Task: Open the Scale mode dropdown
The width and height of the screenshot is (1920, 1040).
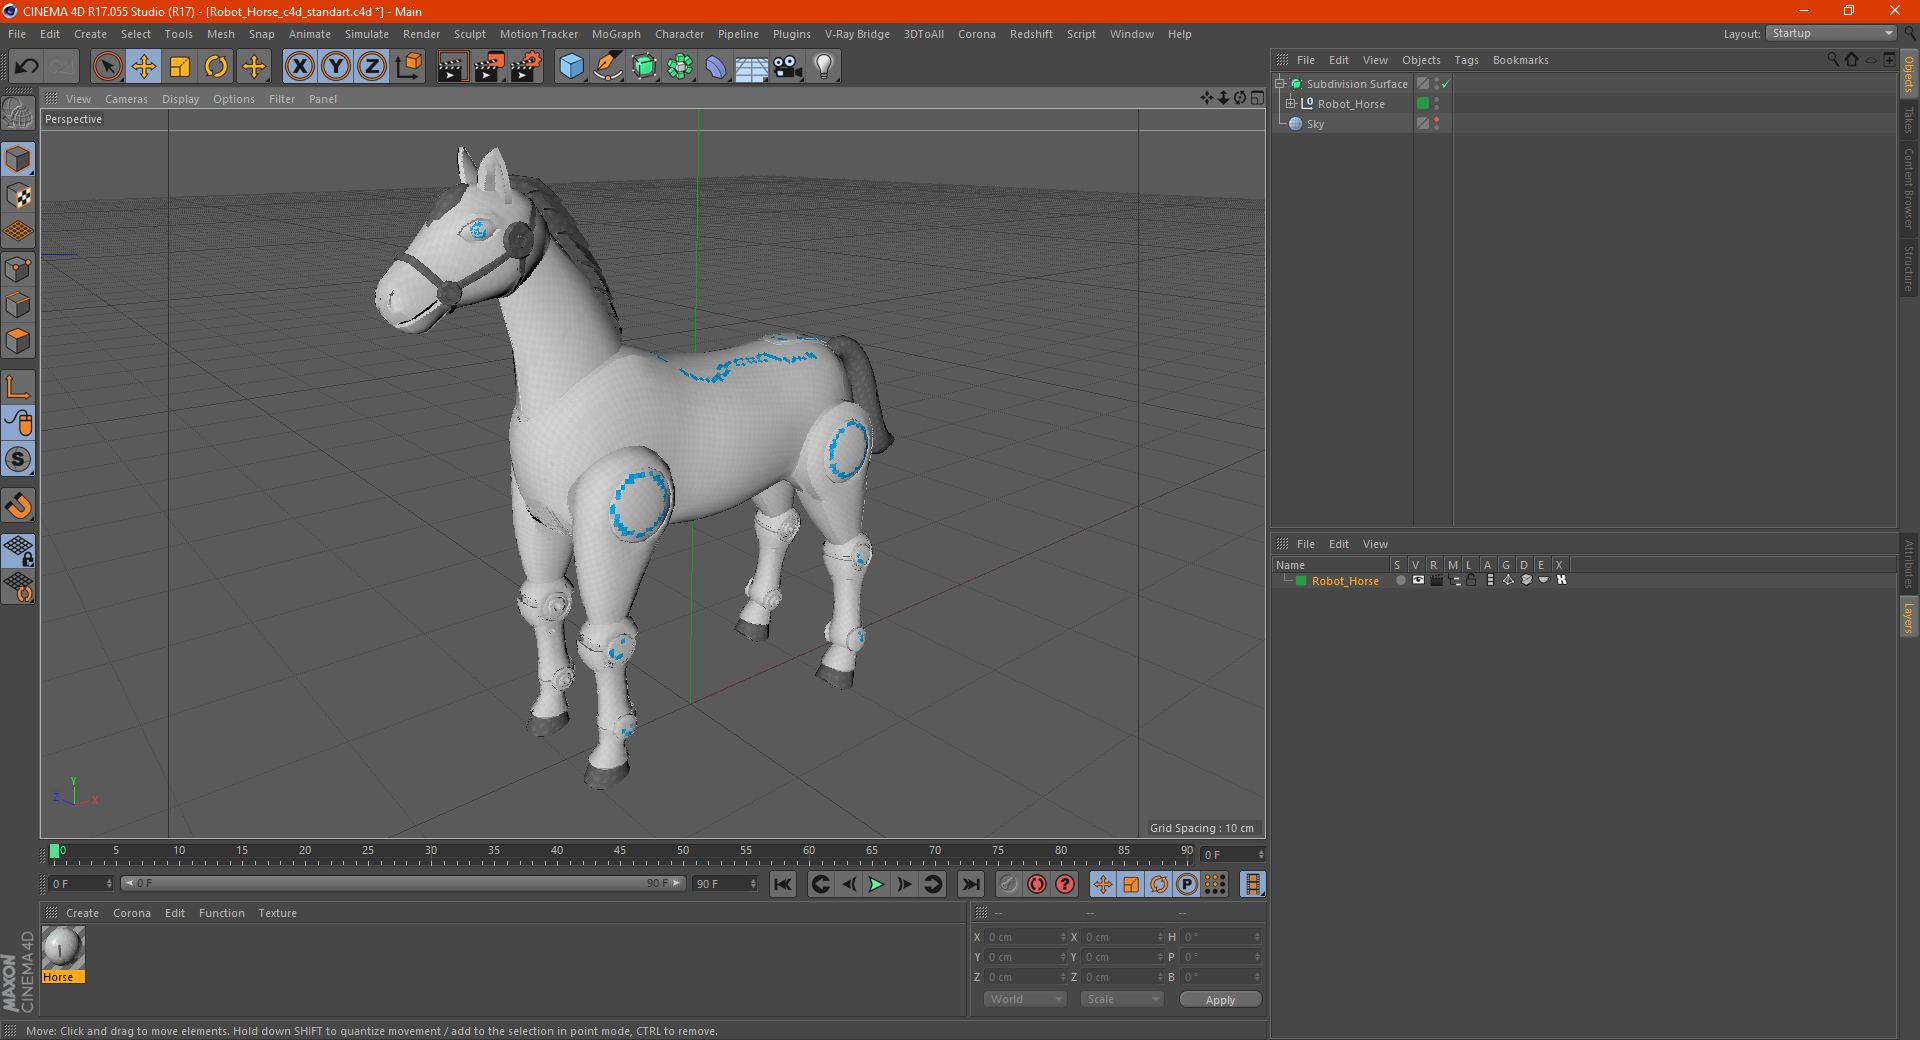Action: click(x=1122, y=999)
